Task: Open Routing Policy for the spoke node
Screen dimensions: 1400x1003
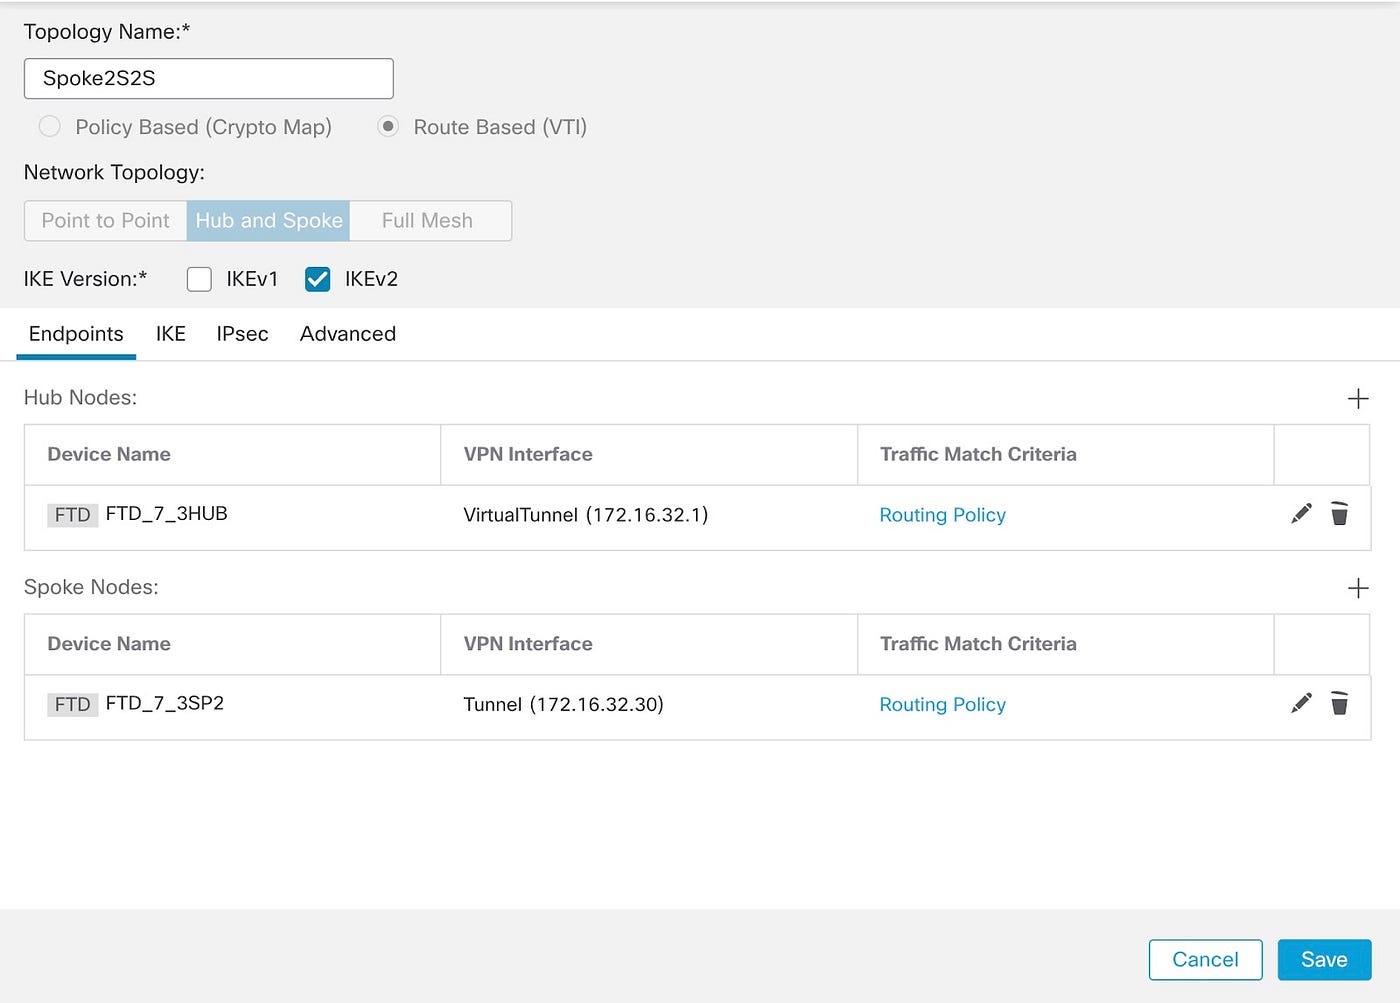Action: (x=942, y=704)
